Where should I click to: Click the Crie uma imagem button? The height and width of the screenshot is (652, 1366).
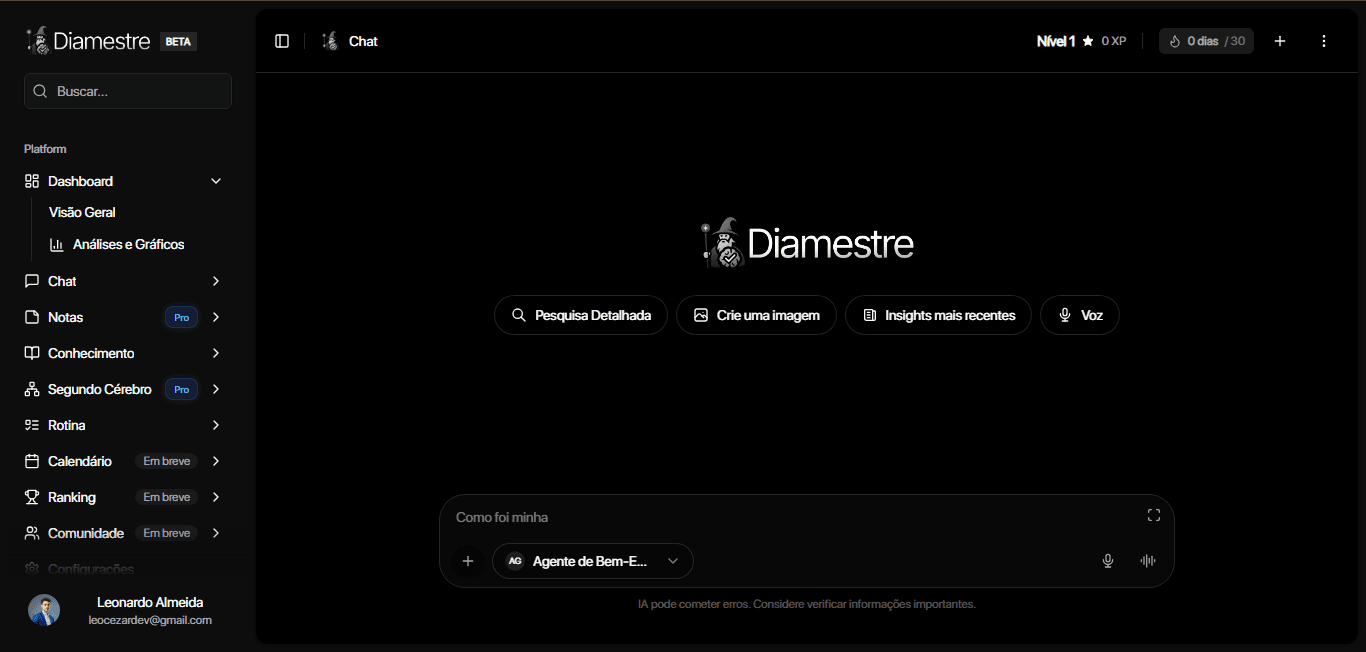[756, 315]
